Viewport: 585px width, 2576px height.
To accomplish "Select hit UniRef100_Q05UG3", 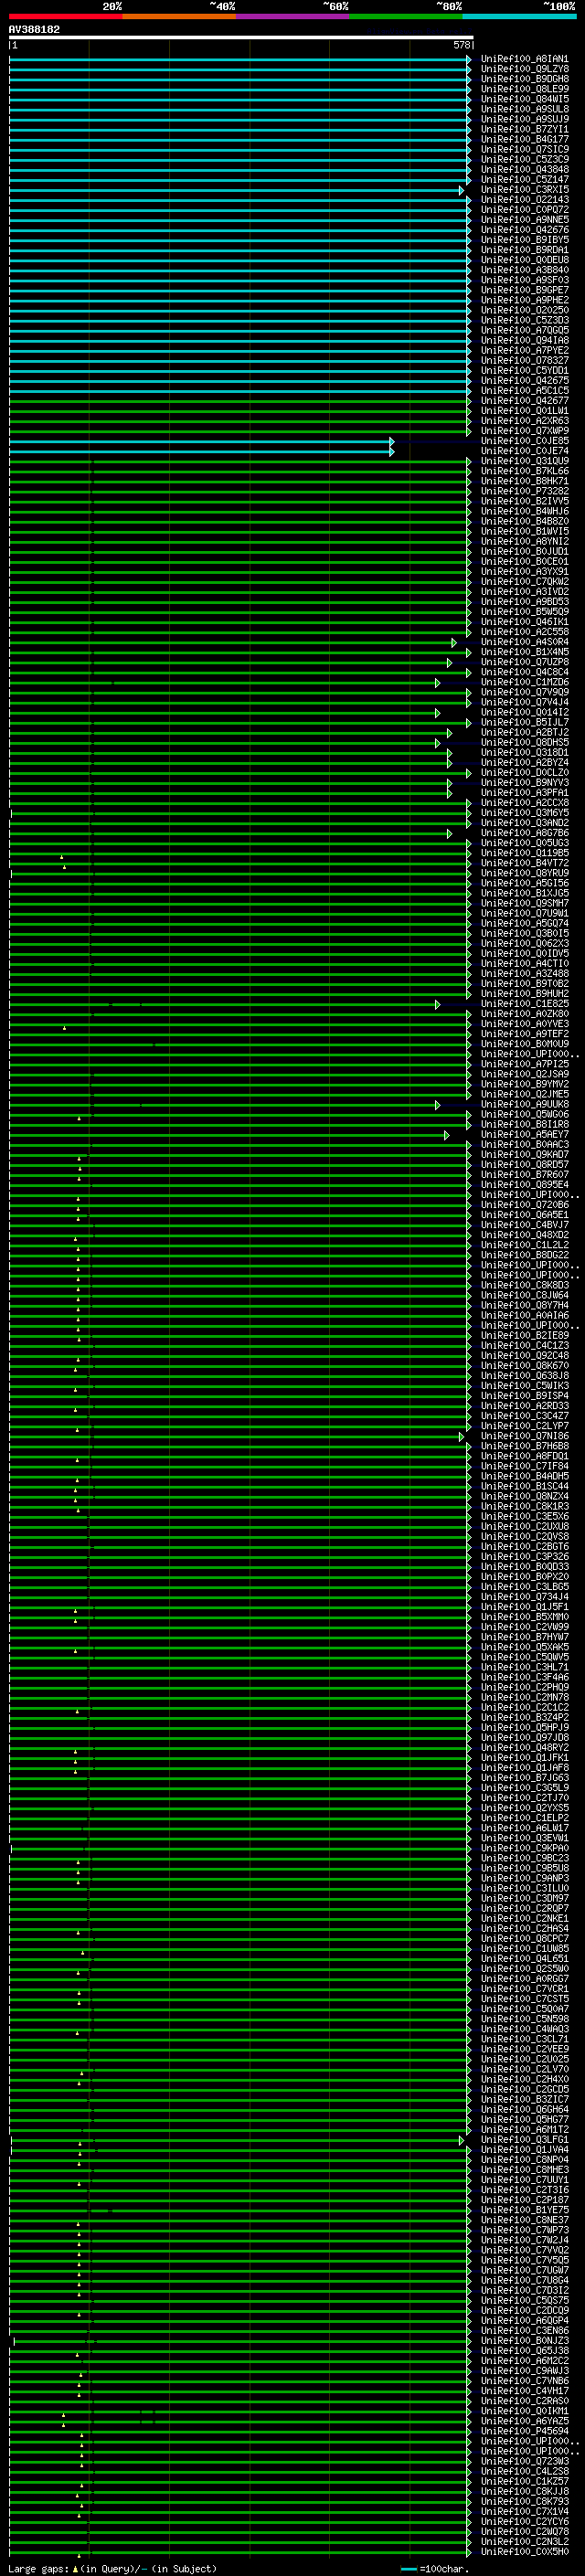I will 524,843.
